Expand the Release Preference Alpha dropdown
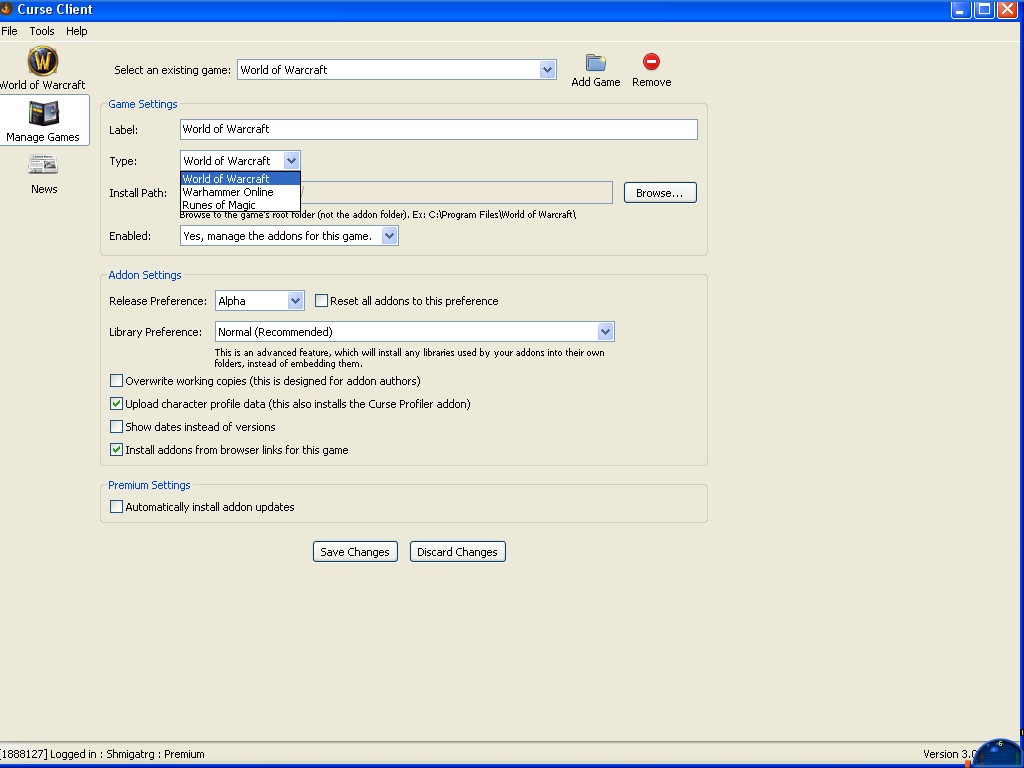 tap(295, 301)
